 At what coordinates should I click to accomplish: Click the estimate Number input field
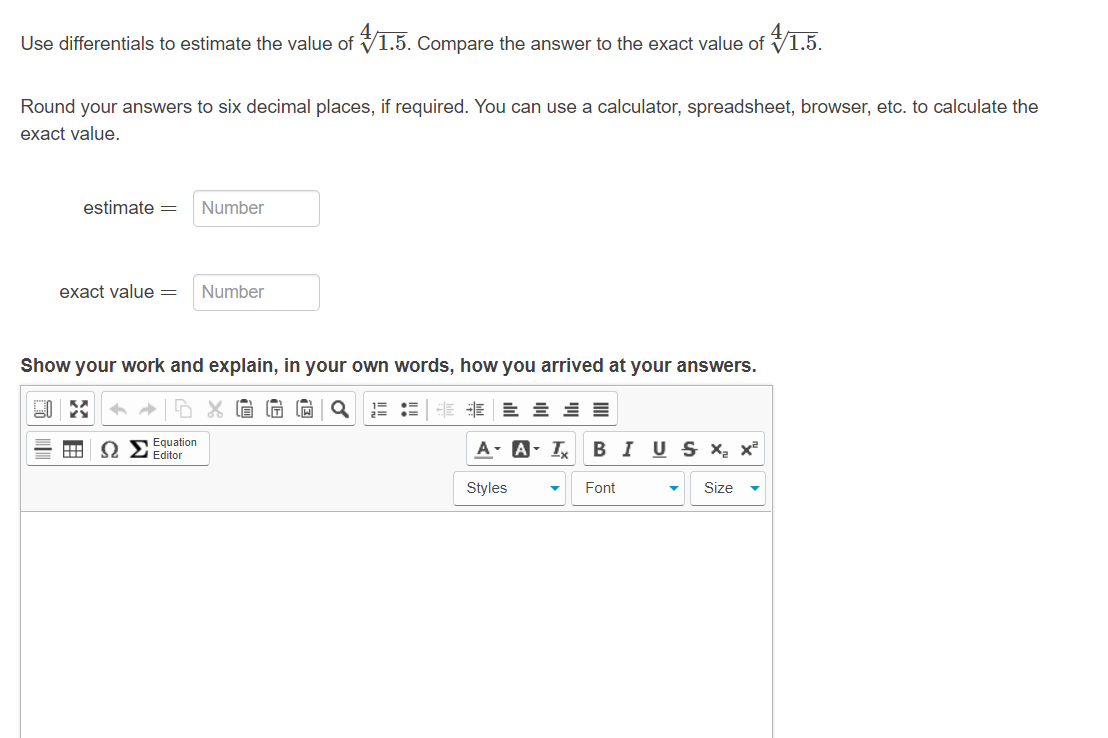click(256, 208)
